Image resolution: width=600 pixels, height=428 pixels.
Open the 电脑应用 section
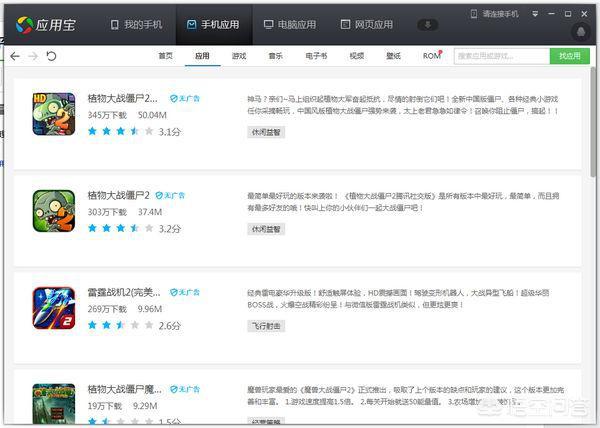290,25
